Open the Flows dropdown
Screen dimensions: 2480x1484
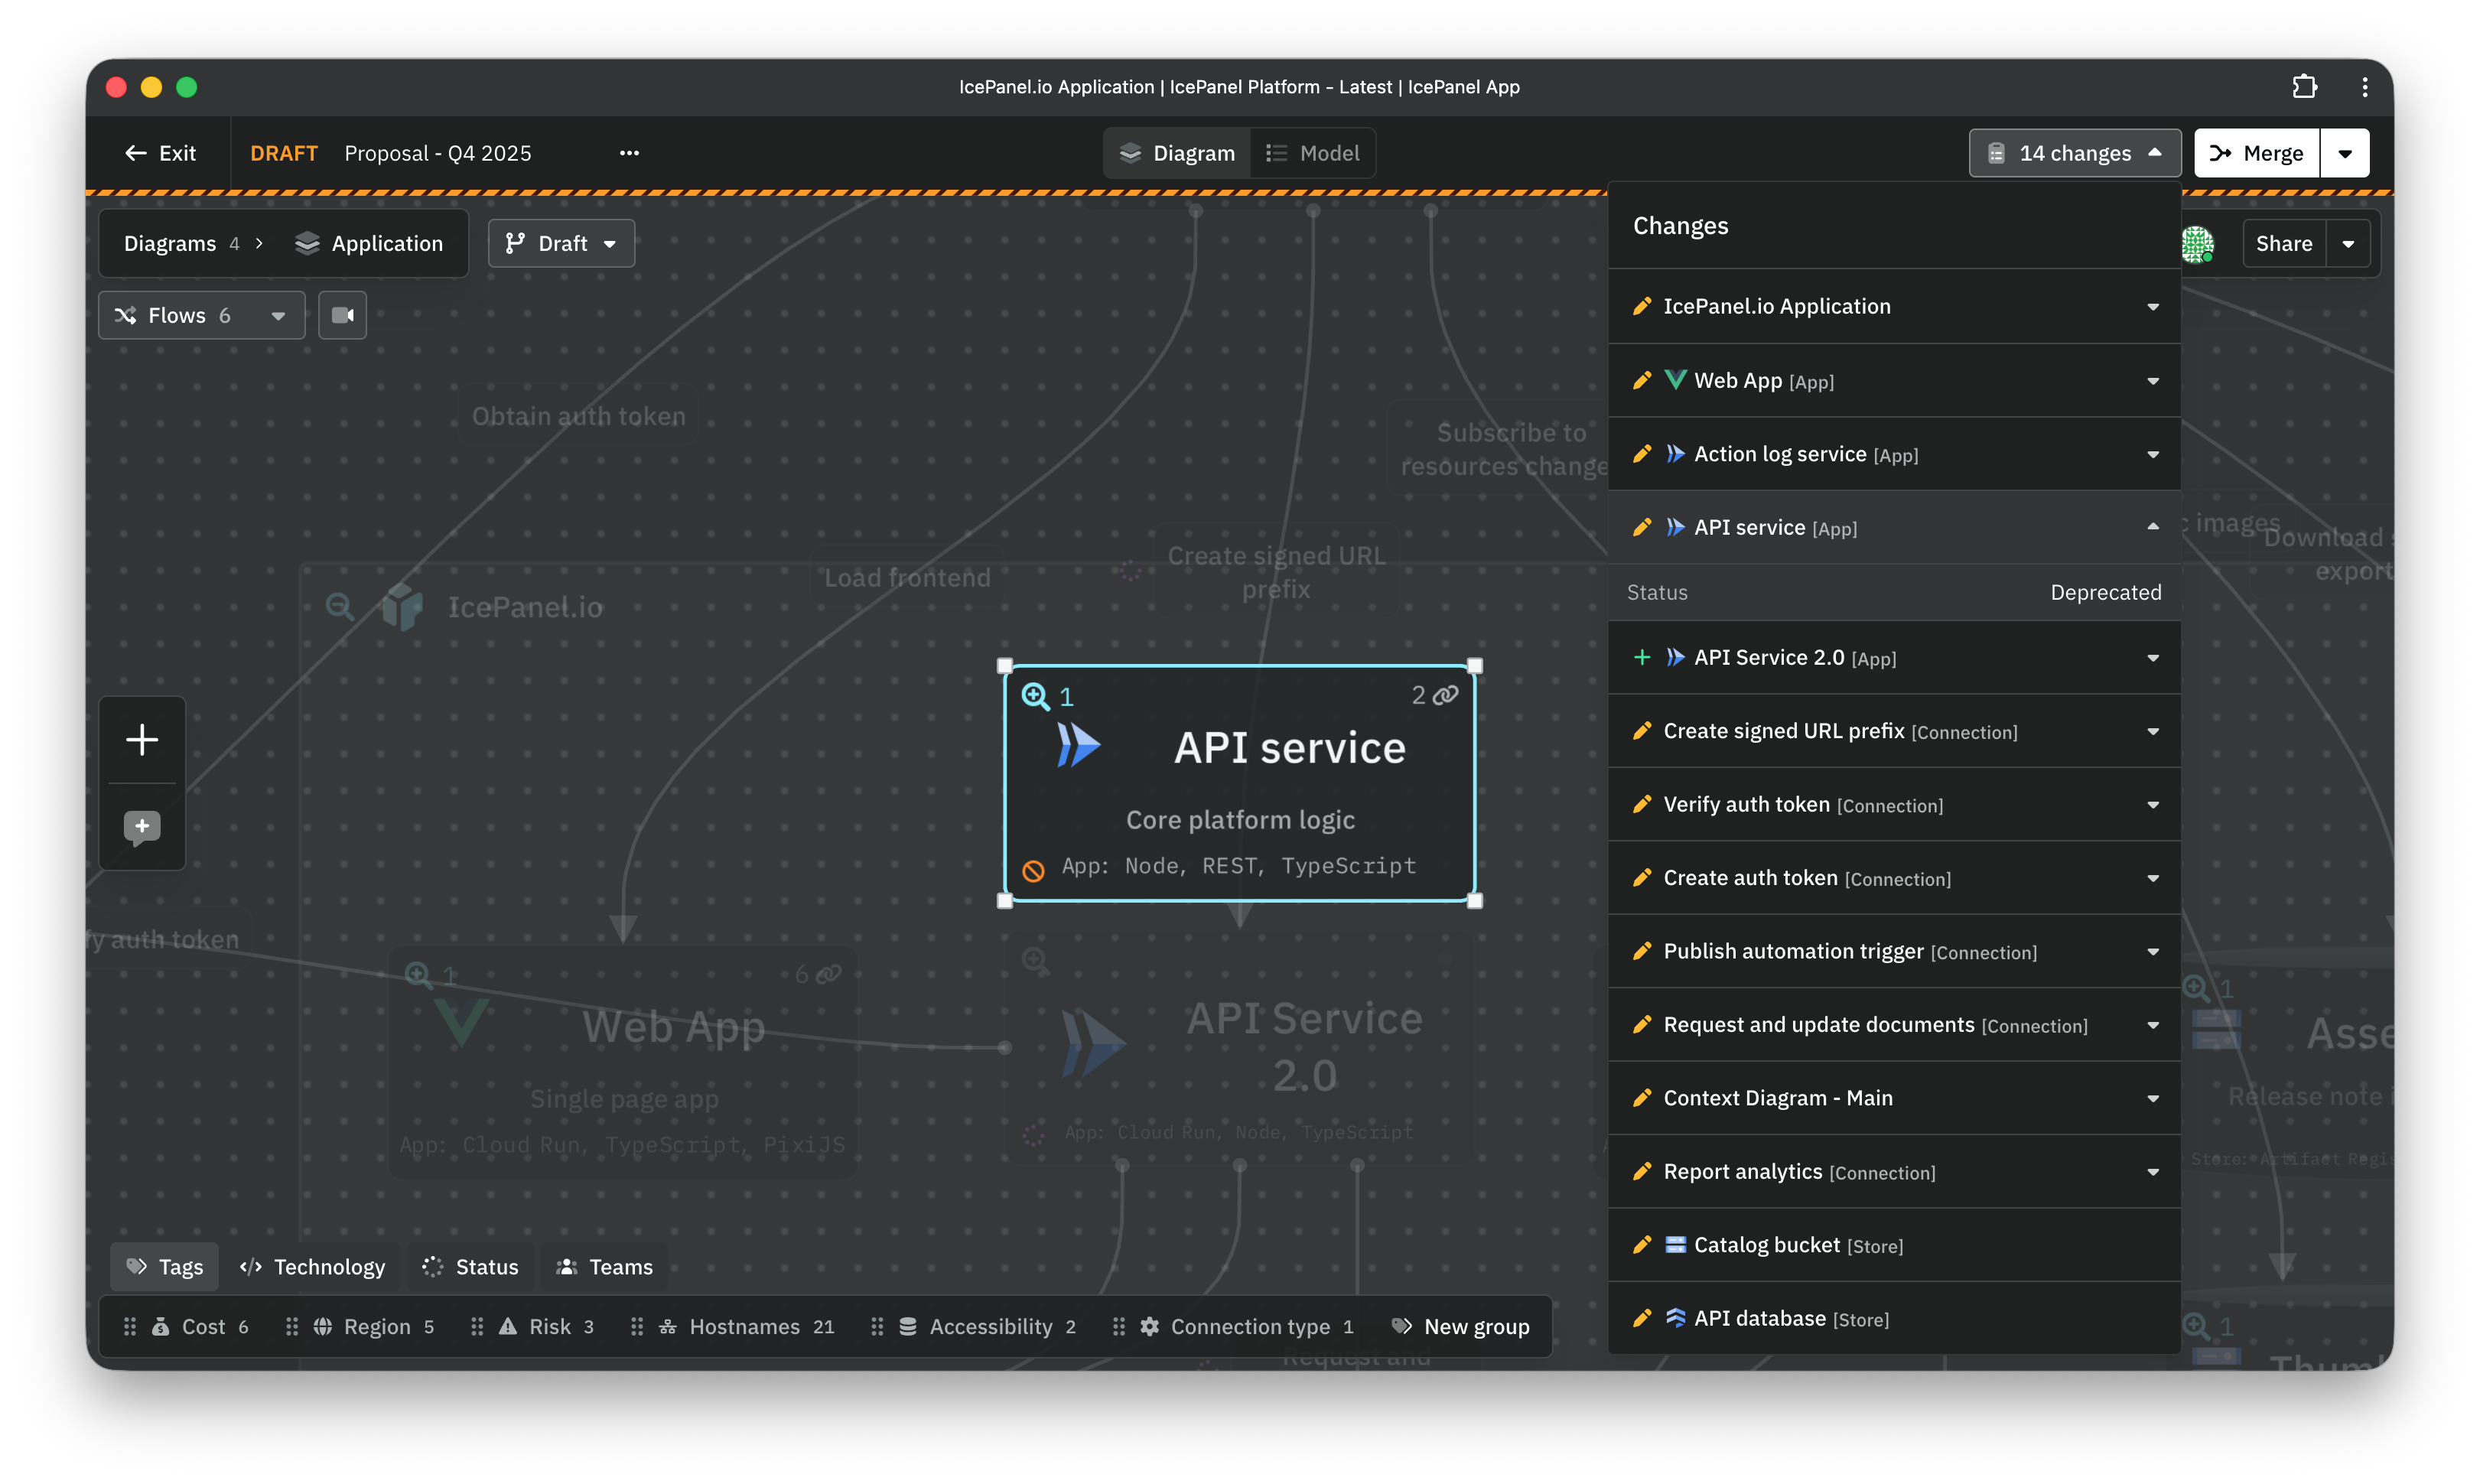pos(201,315)
